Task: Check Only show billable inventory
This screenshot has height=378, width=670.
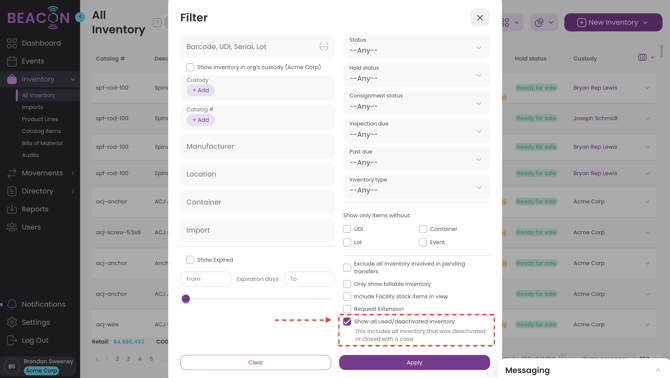Action: click(x=347, y=284)
